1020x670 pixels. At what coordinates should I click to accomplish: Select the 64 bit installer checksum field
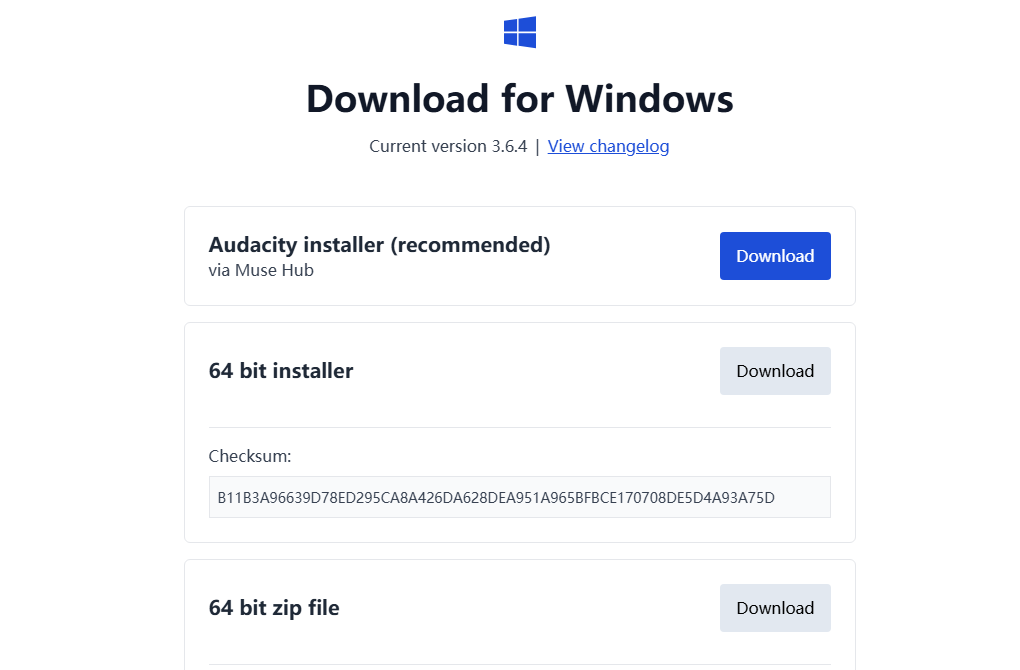click(519, 497)
